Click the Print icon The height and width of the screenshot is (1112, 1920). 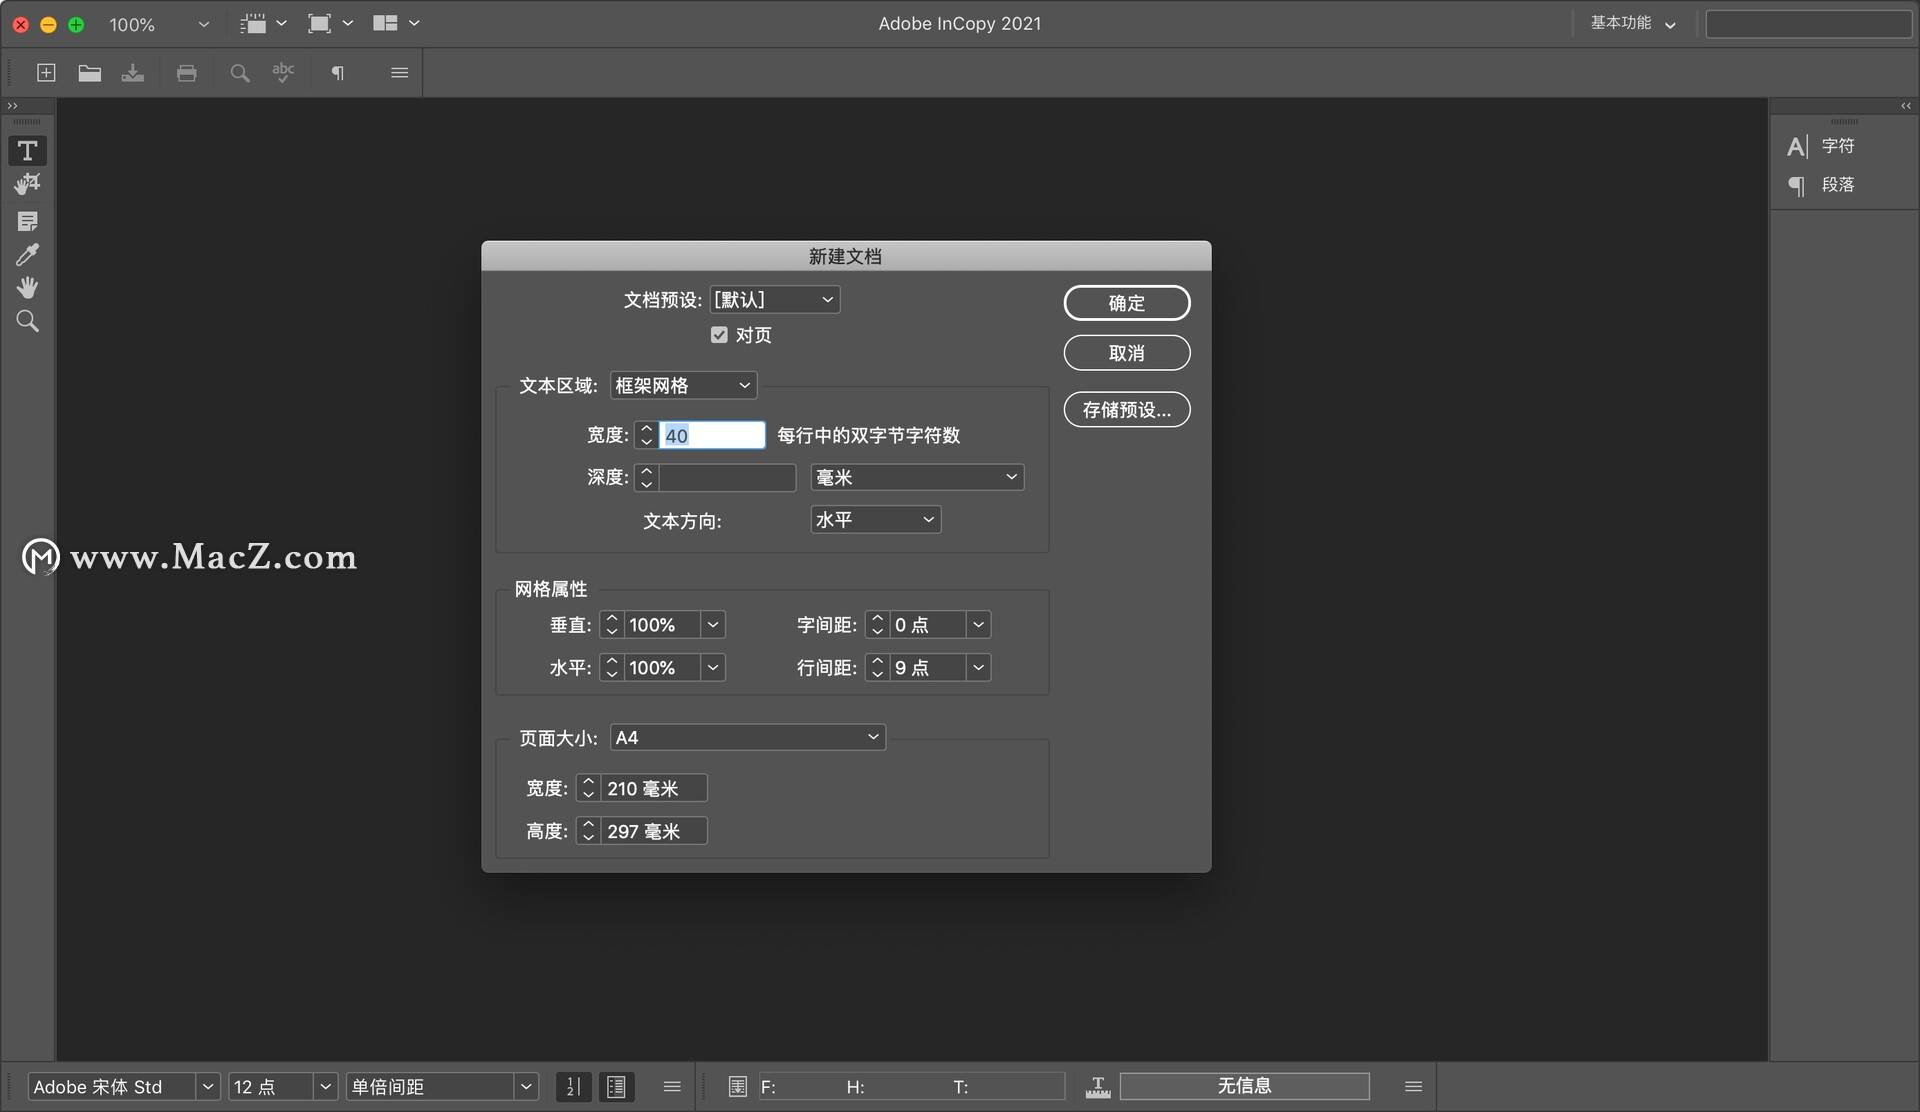(x=187, y=73)
